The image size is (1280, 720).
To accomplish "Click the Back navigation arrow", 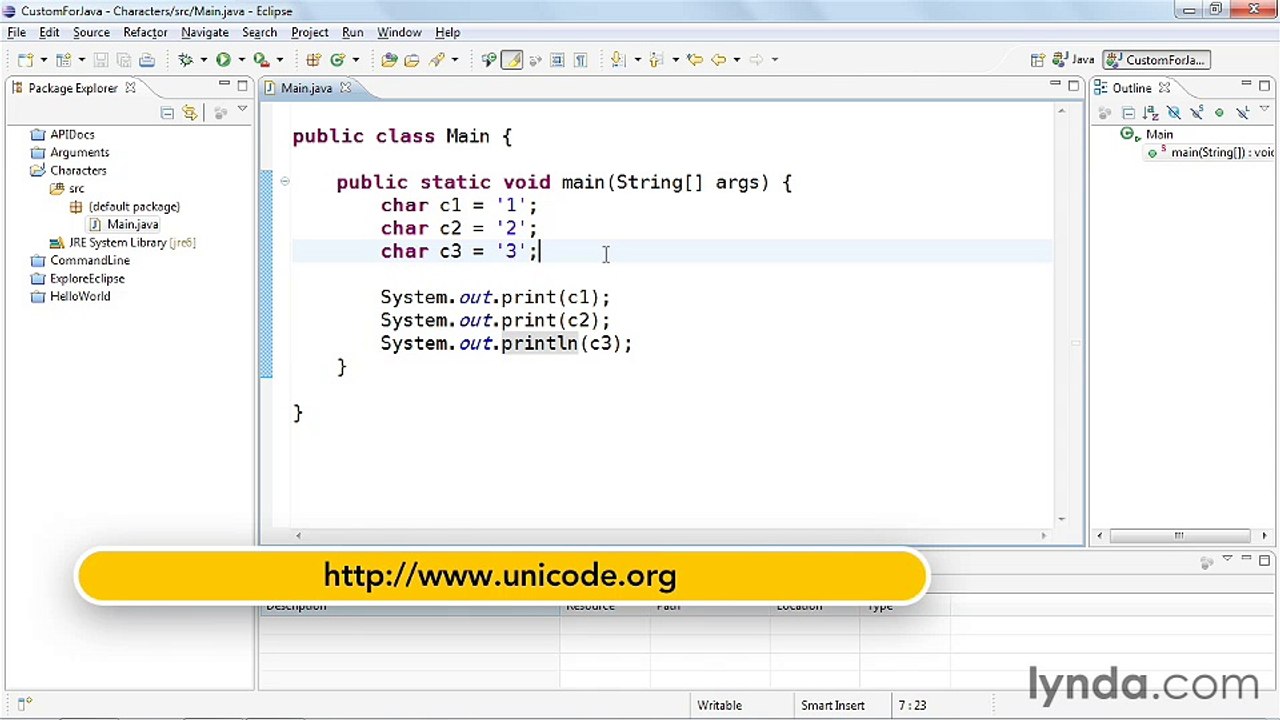I will coord(718,60).
